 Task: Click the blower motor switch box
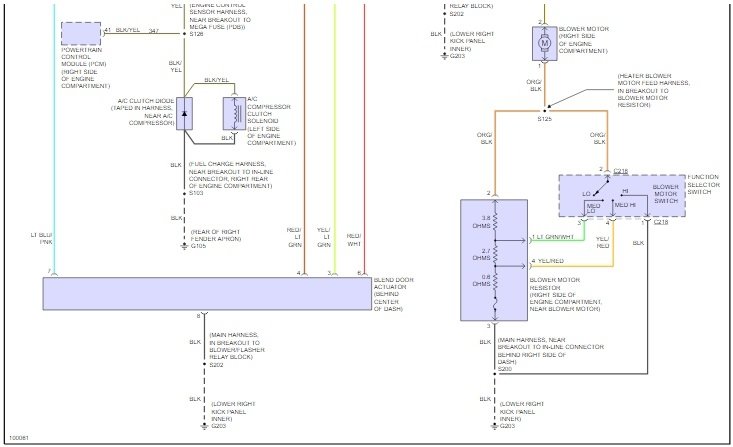tap(622, 196)
